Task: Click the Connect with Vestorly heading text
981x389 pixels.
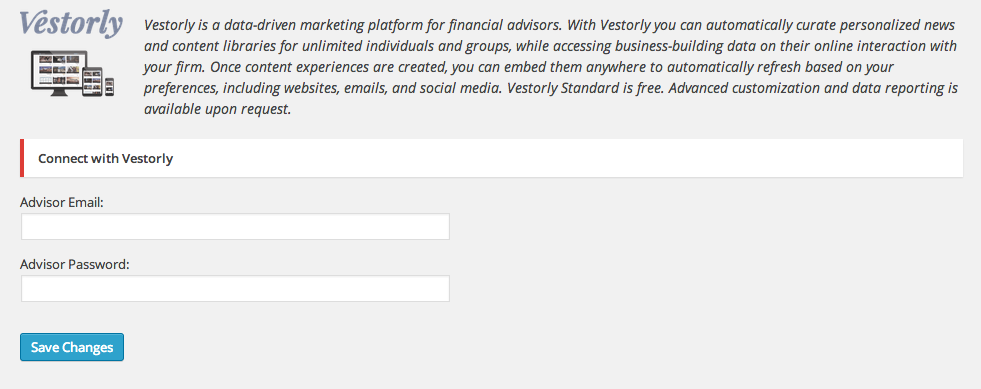Action: (105, 158)
